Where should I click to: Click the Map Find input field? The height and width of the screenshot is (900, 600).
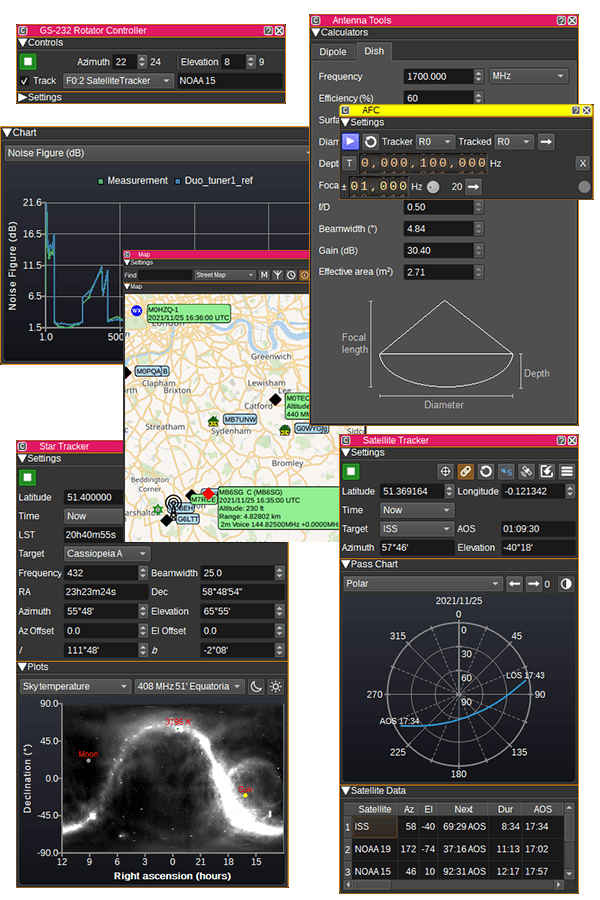[x=165, y=276]
